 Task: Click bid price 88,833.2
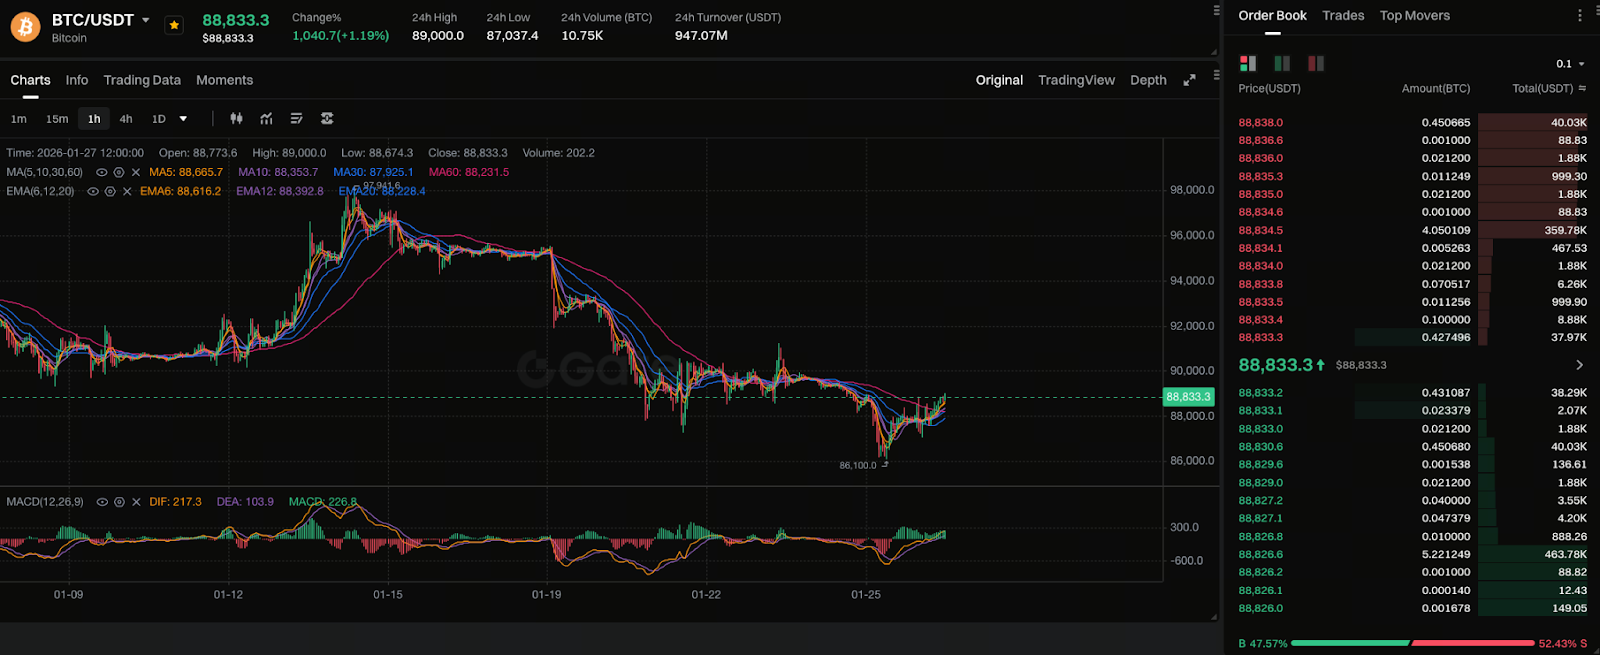point(1260,393)
